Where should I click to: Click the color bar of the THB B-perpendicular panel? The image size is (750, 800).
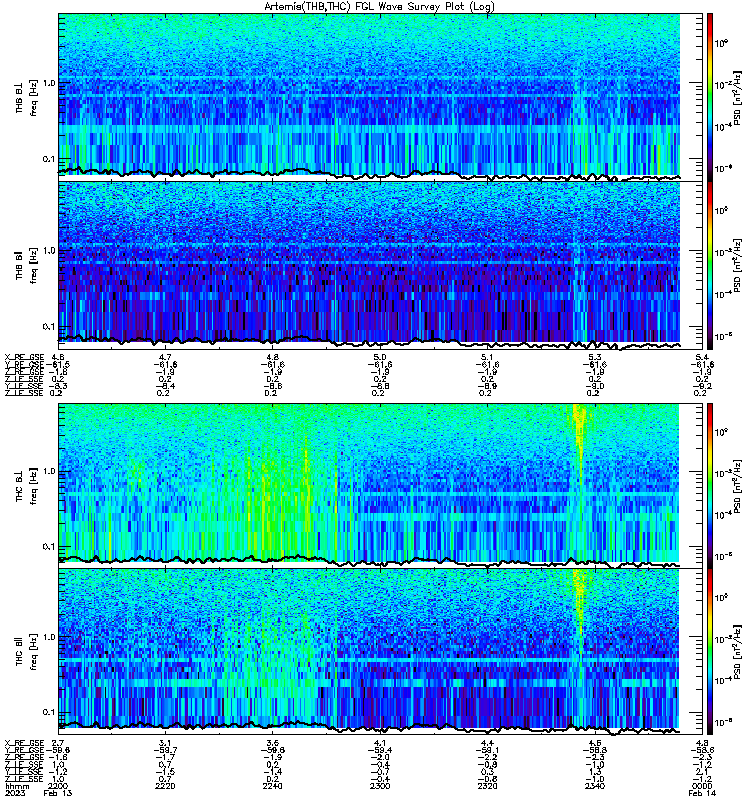[x=710, y=97]
